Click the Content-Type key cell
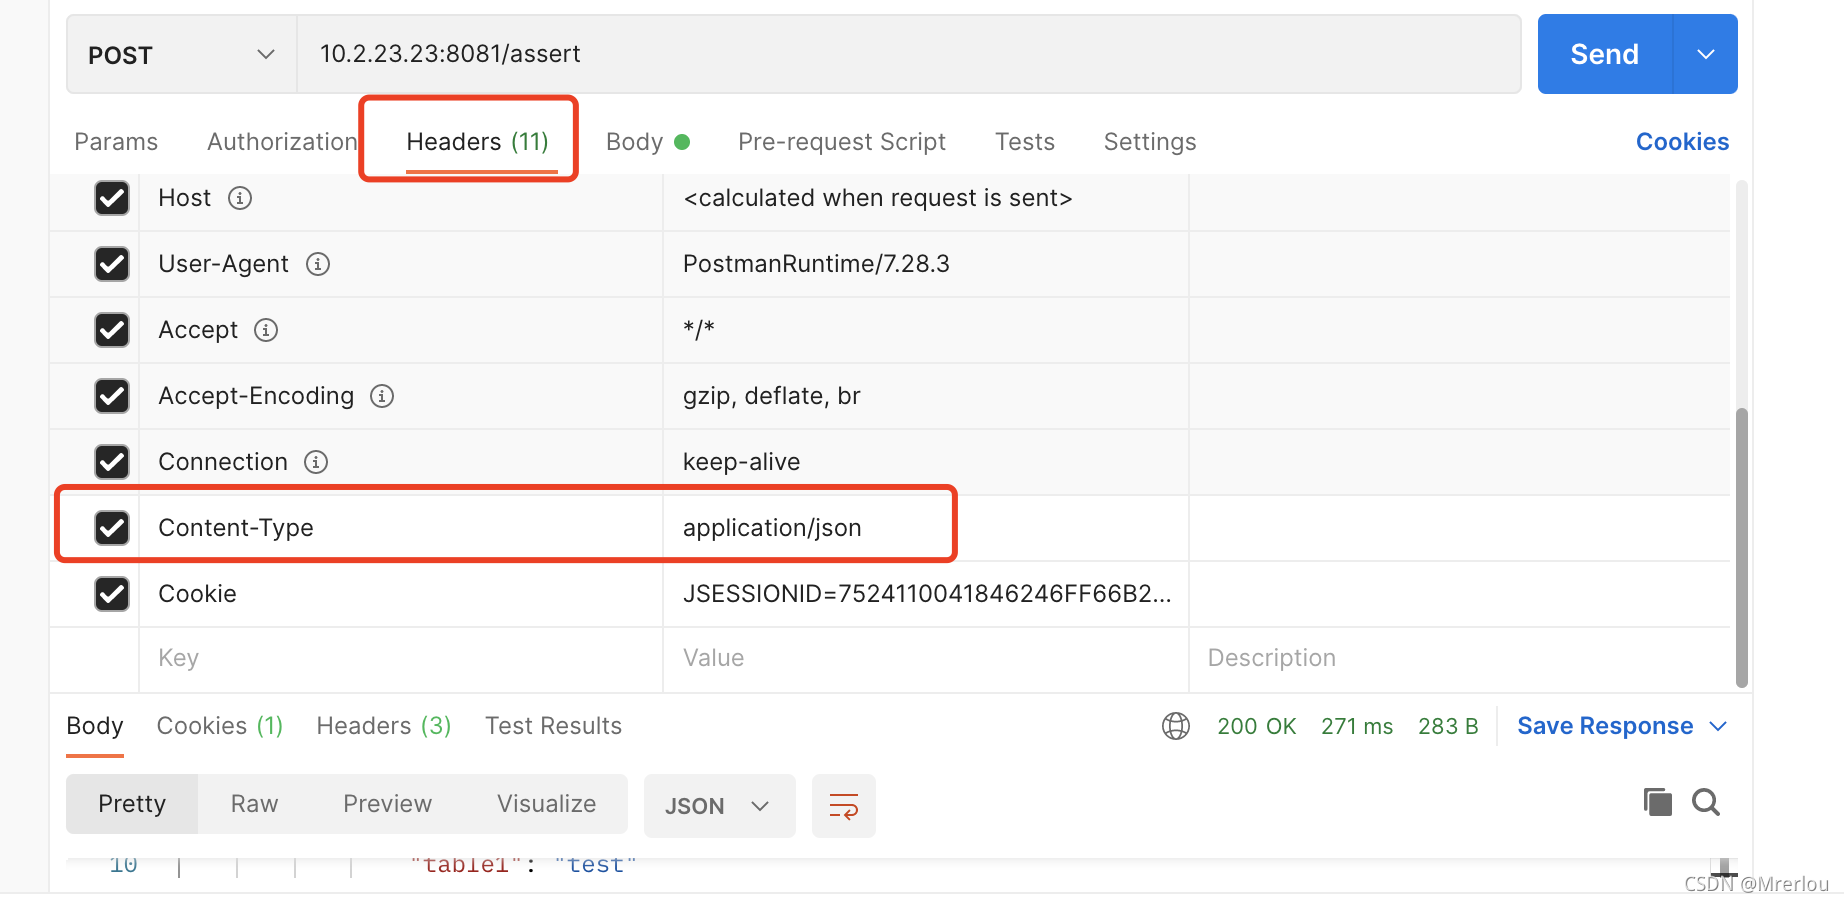1844x902 pixels. click(401, 528)
